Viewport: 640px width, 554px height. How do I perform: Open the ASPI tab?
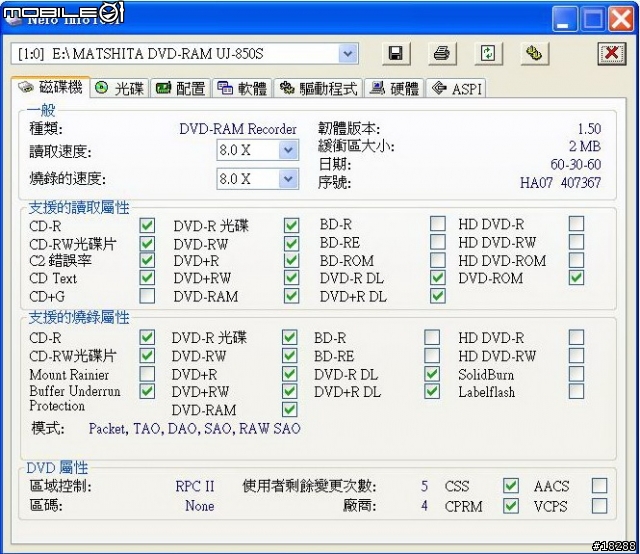click(x=456, y=88)
